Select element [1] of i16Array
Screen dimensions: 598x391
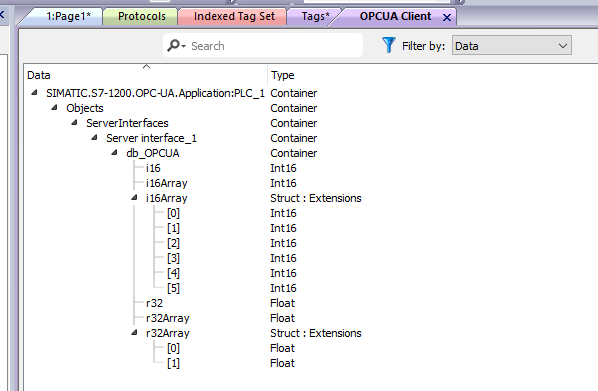click(173, 228)
